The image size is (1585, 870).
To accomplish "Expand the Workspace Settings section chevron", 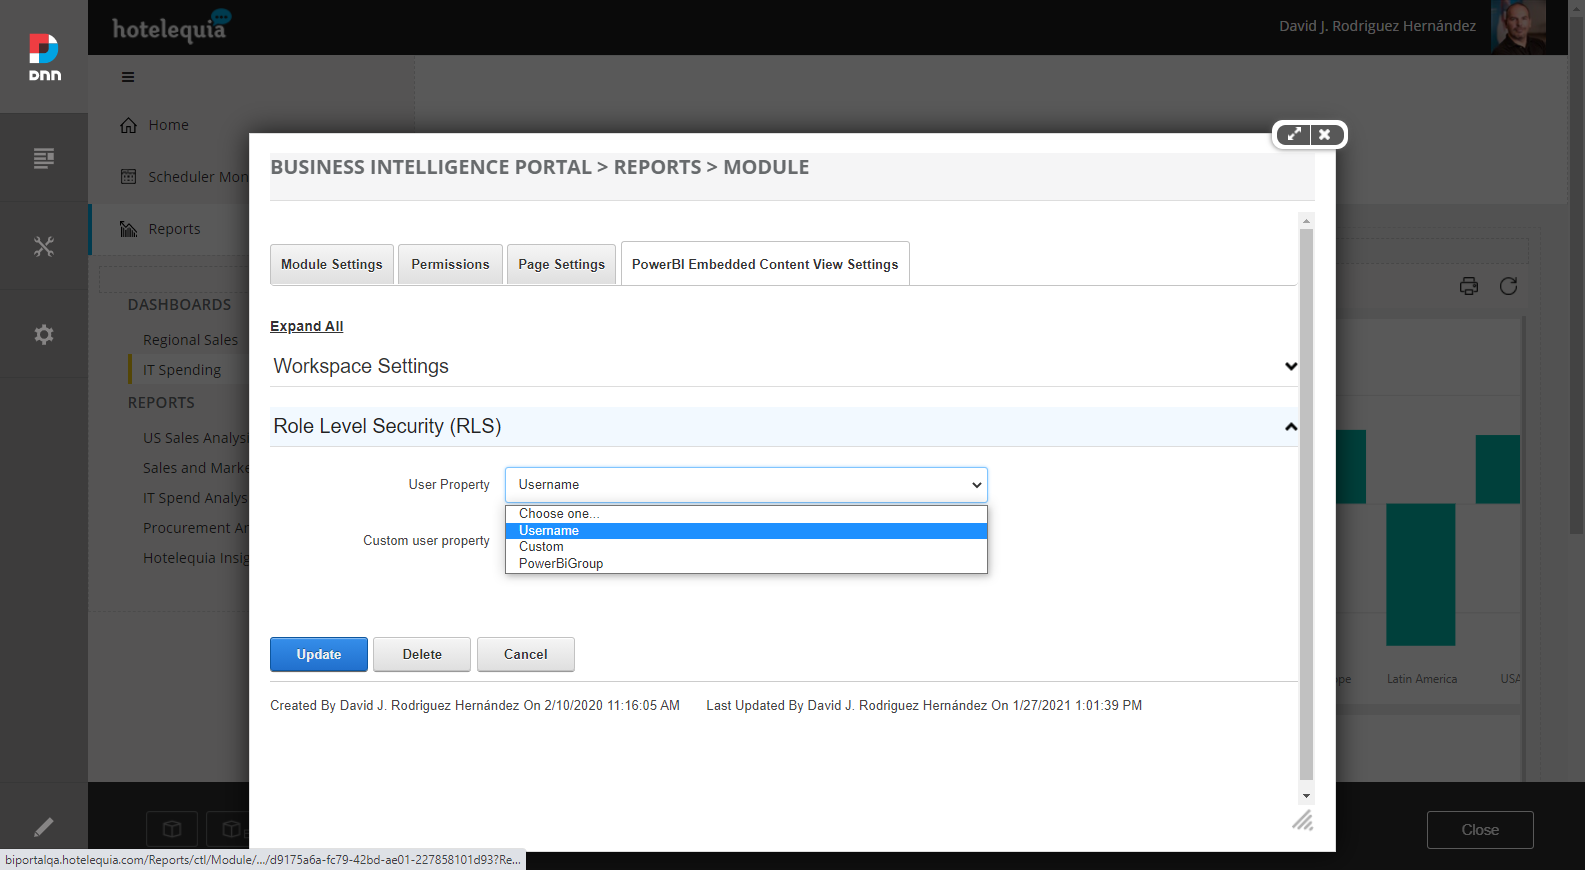I will click(x=1291, y=366).
